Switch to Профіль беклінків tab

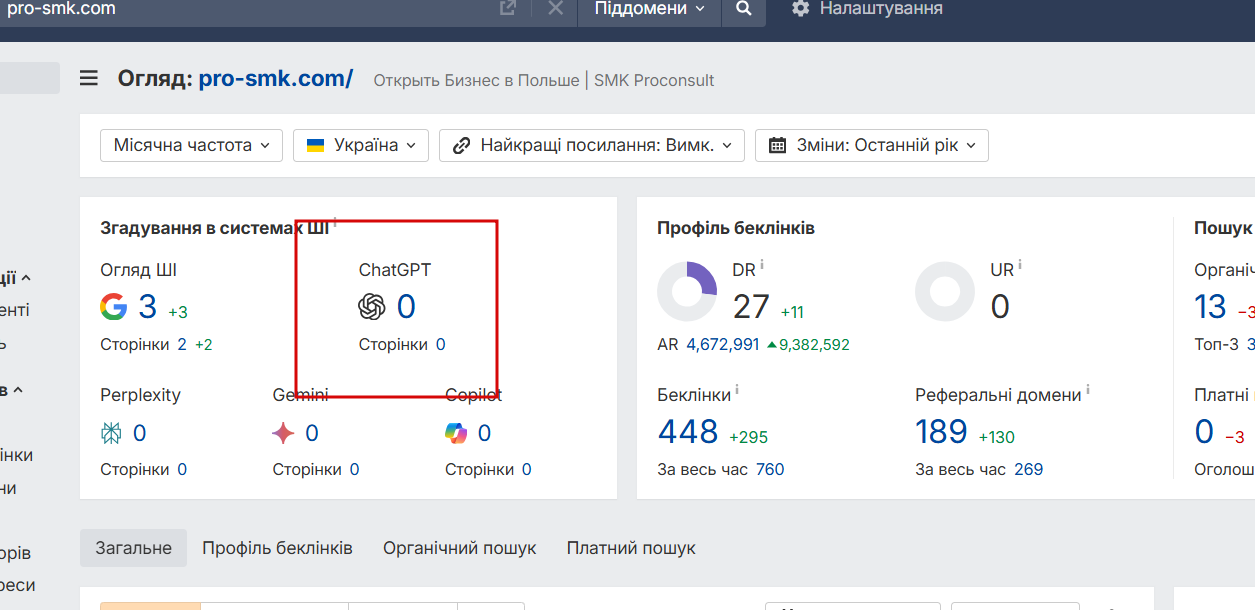pos(277,548)
